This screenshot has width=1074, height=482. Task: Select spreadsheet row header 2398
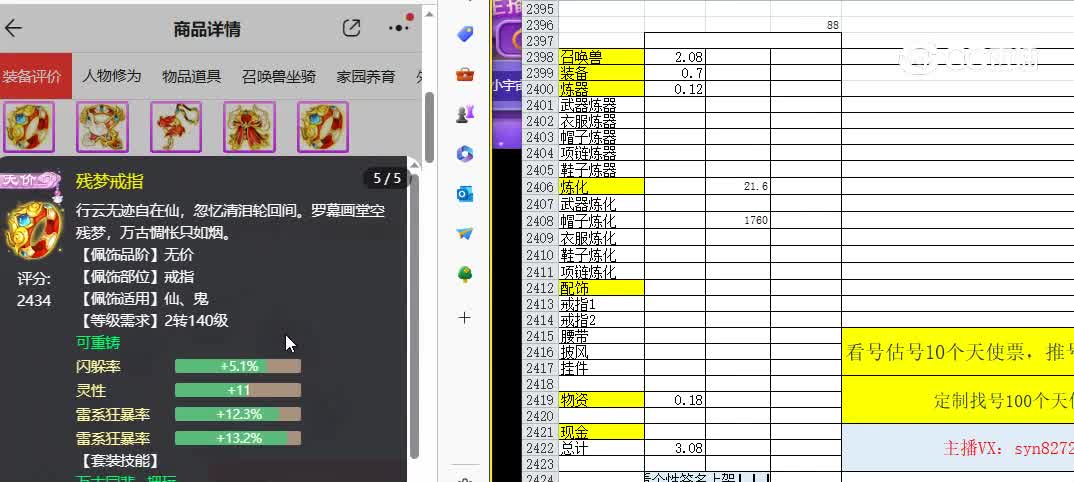click(540, 57)
